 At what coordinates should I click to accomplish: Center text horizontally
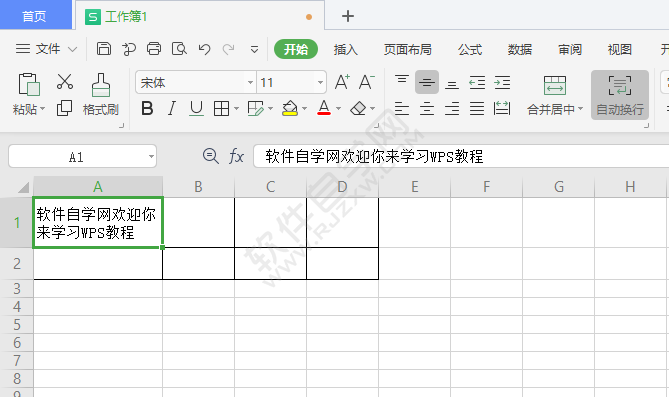click(427, 108)
